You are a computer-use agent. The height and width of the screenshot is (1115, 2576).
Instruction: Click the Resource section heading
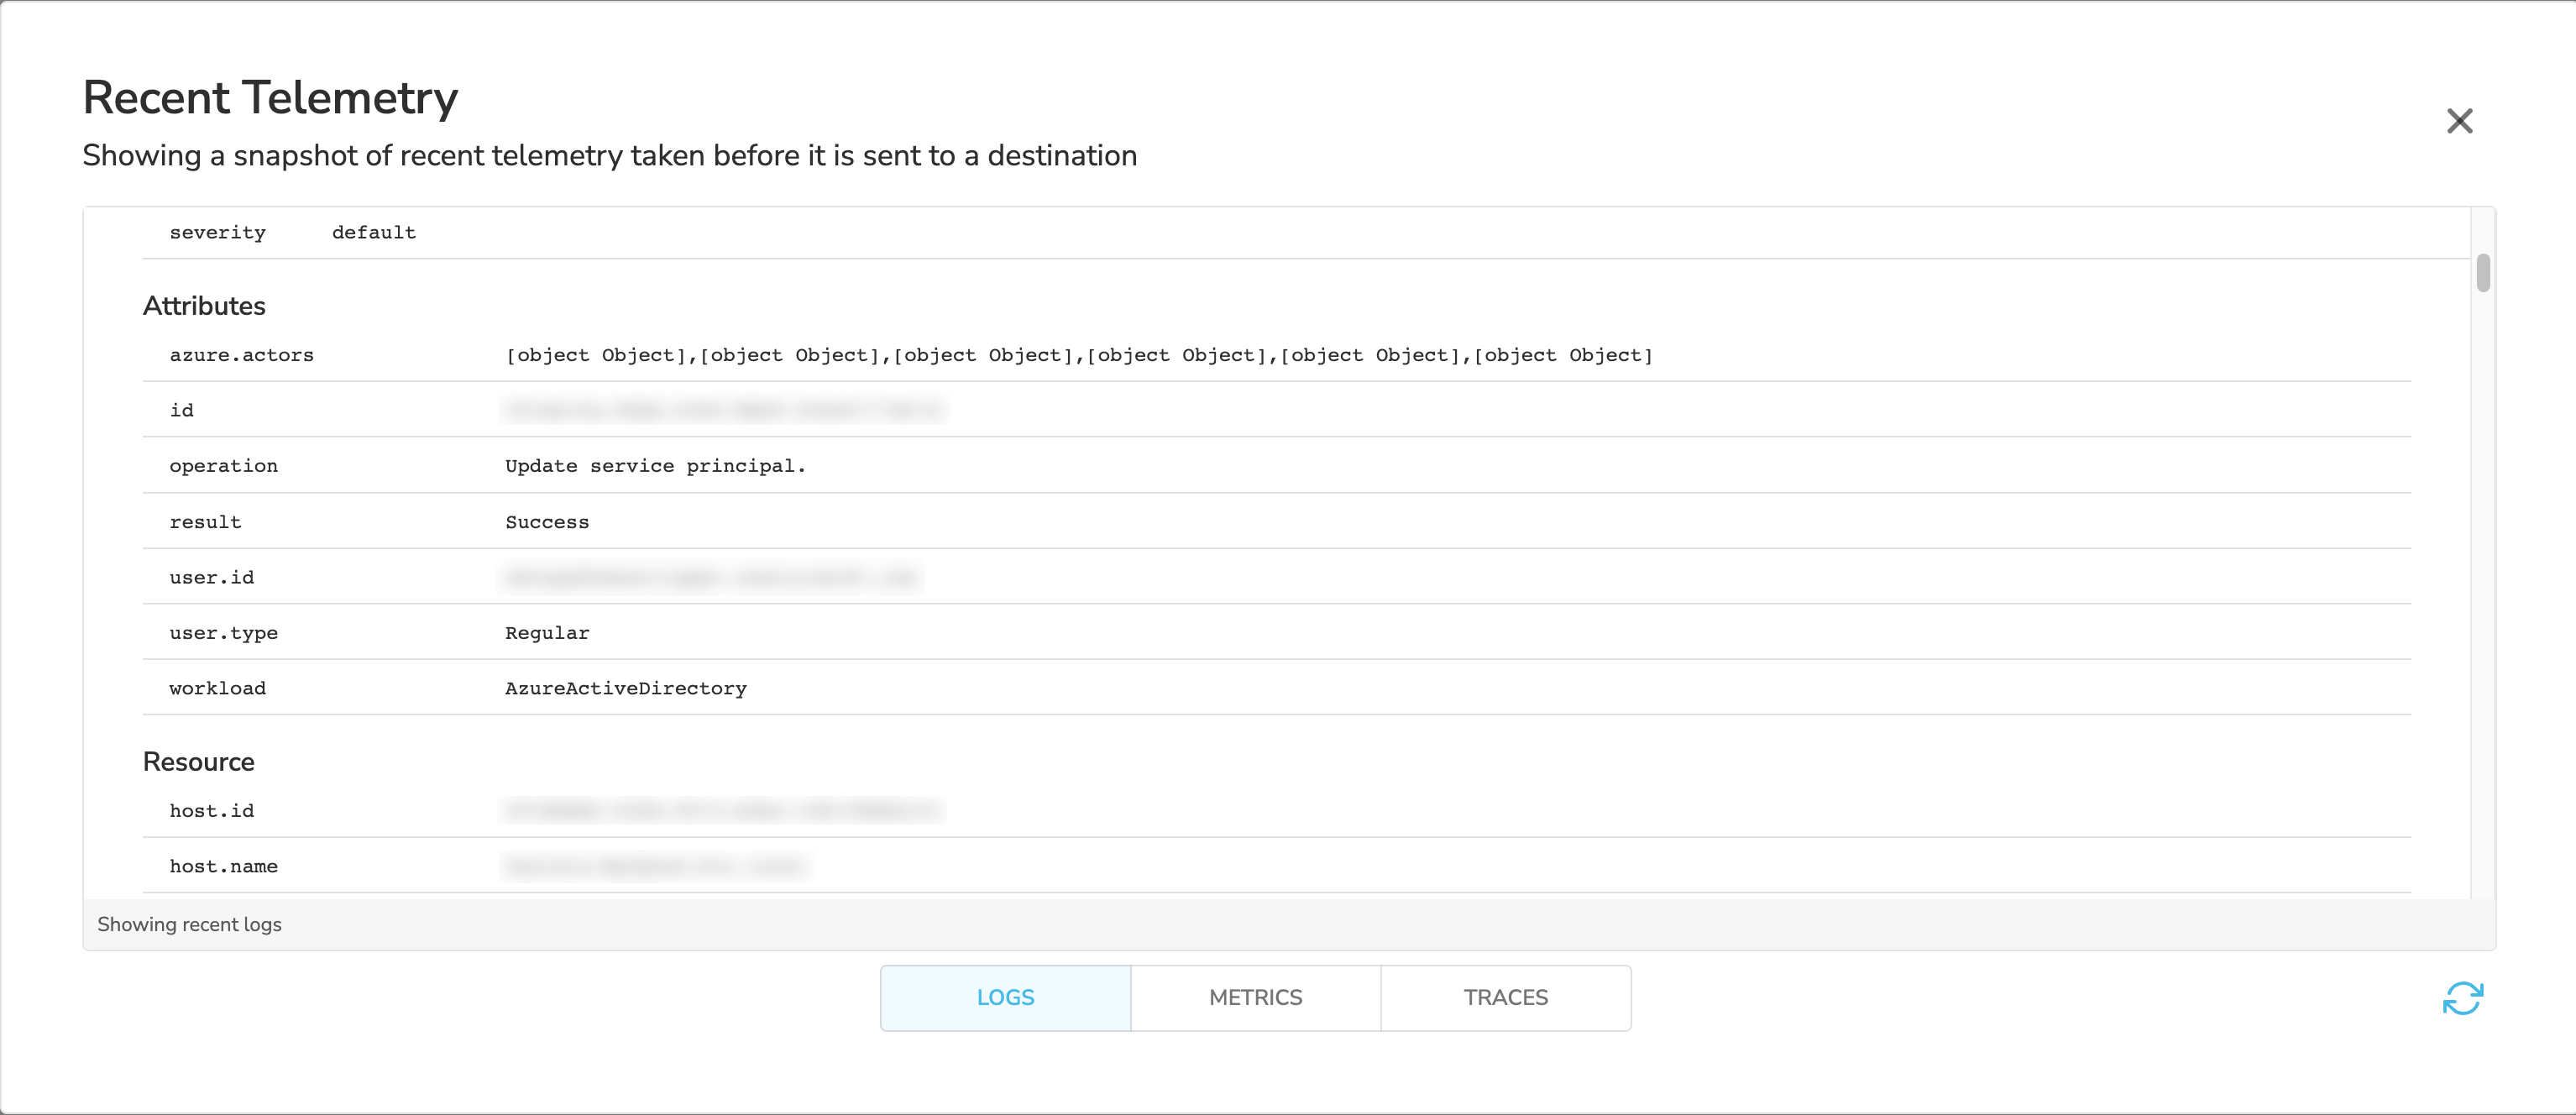tap(198, 762)
